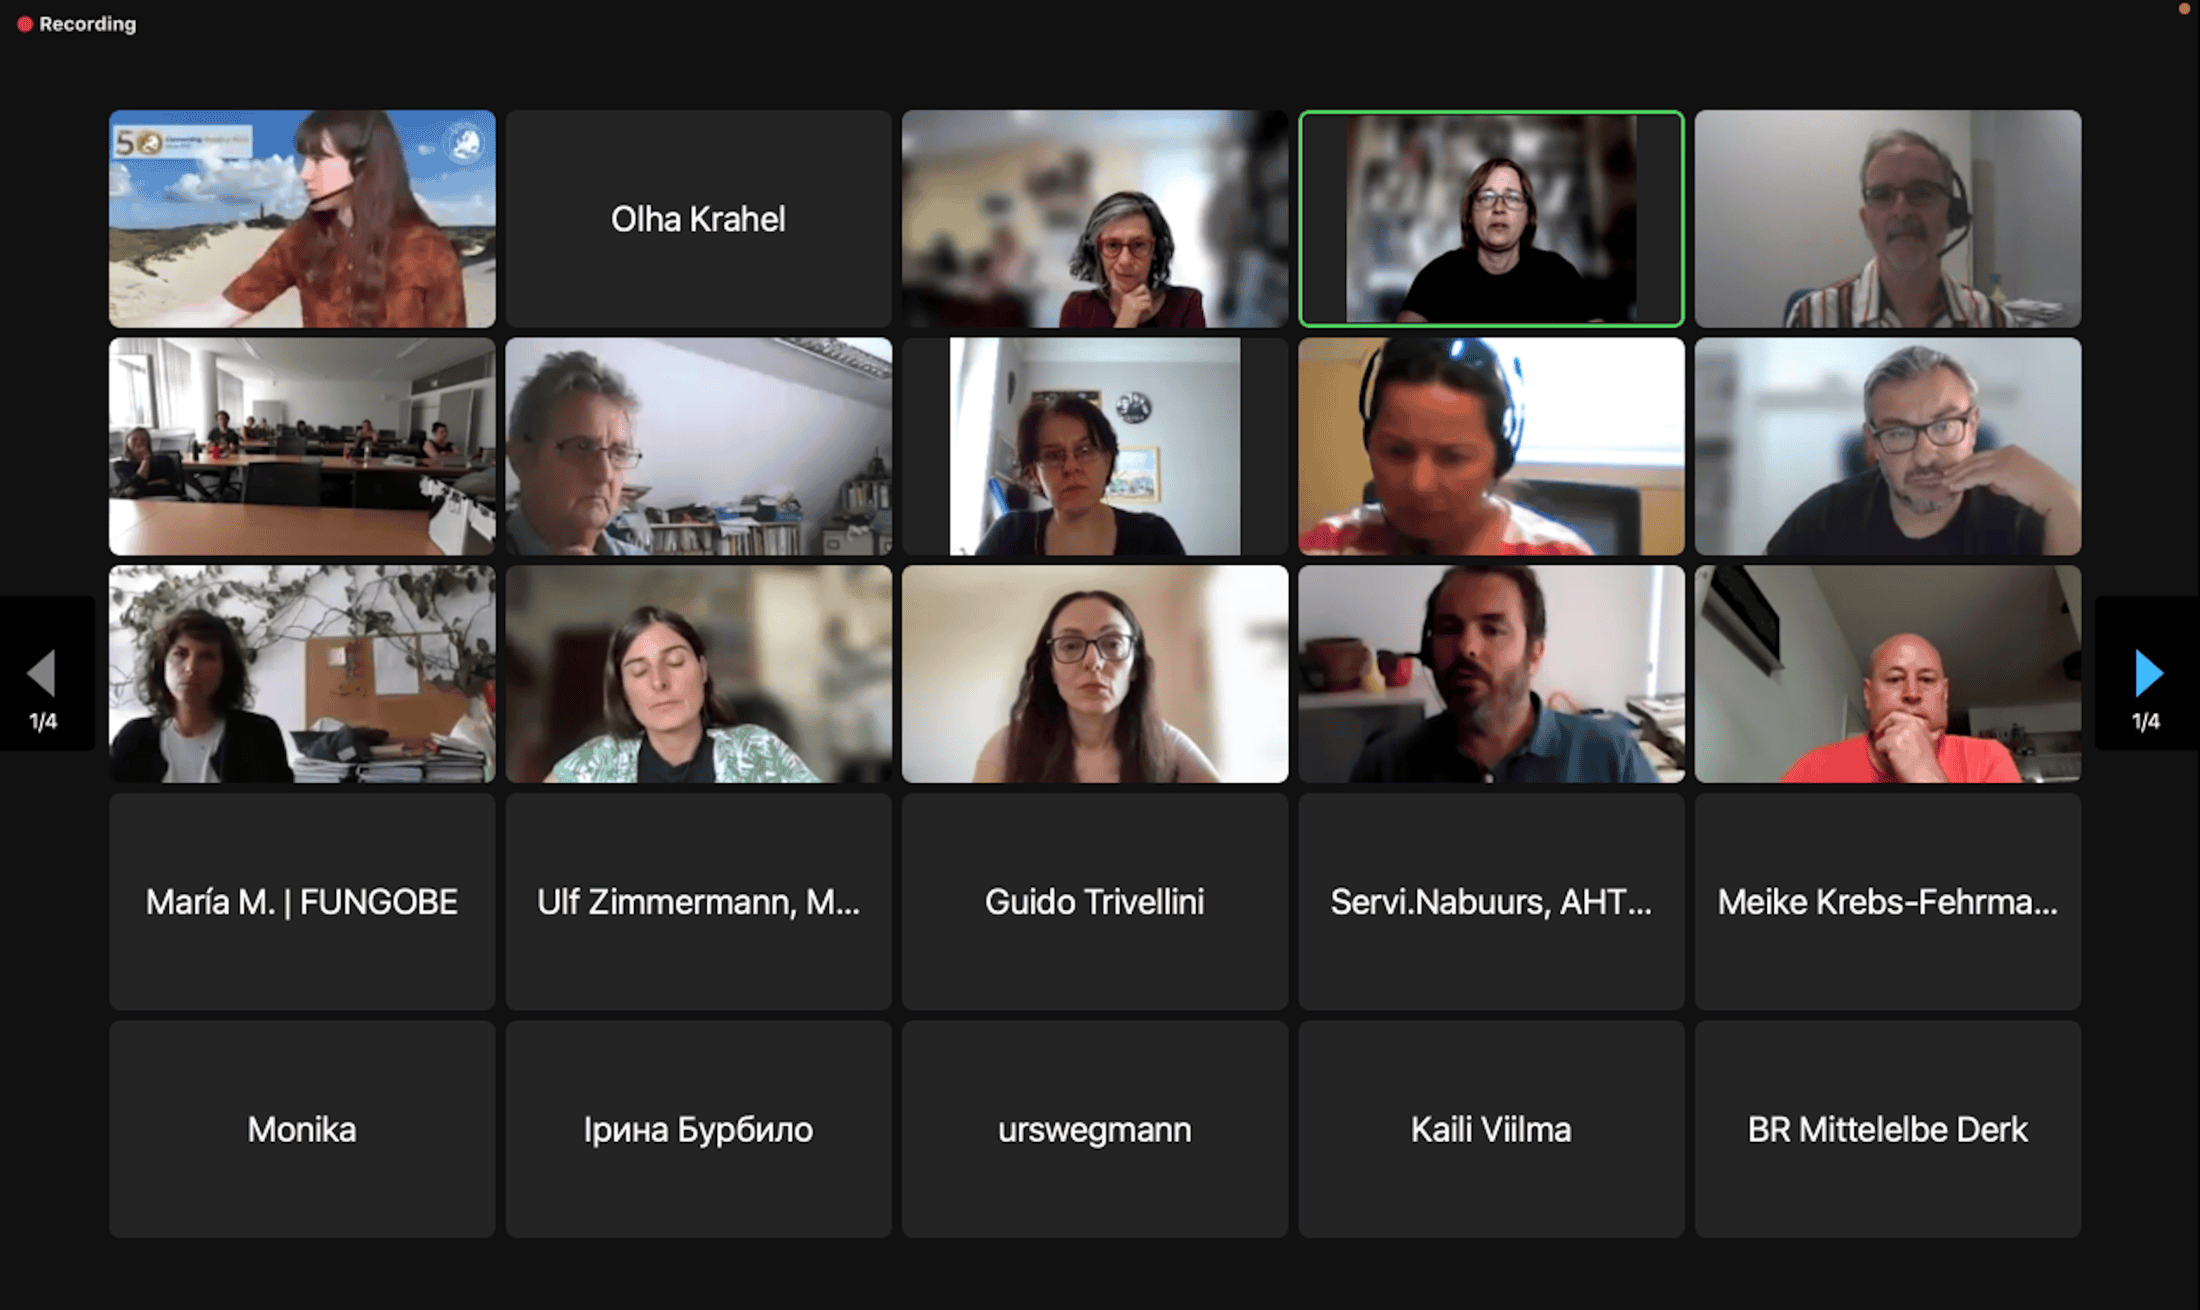Select Ірина Бурбило participant tile
This screenshot has width=2200, height=1310.
[698, 1130]
